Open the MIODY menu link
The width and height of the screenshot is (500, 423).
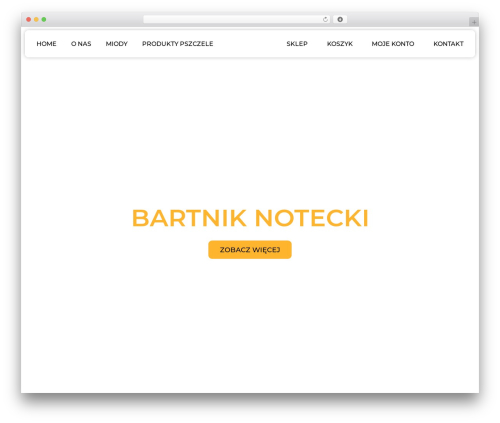pyautogui.click(x=117, y=44)
